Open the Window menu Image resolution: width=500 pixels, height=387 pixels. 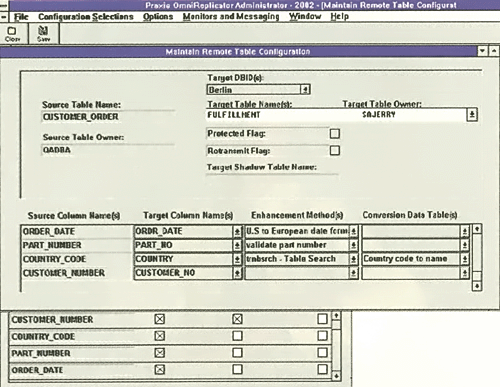305,17
